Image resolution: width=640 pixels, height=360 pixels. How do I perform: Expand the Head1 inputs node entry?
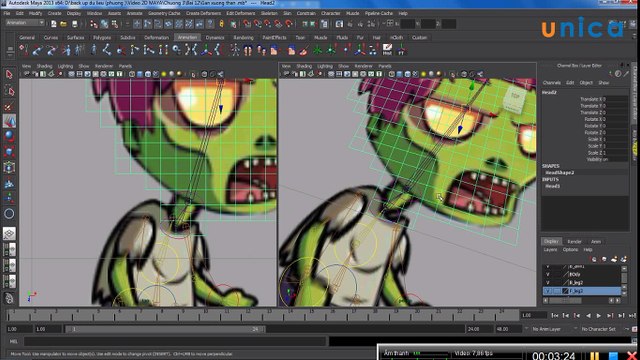point(553,186)
